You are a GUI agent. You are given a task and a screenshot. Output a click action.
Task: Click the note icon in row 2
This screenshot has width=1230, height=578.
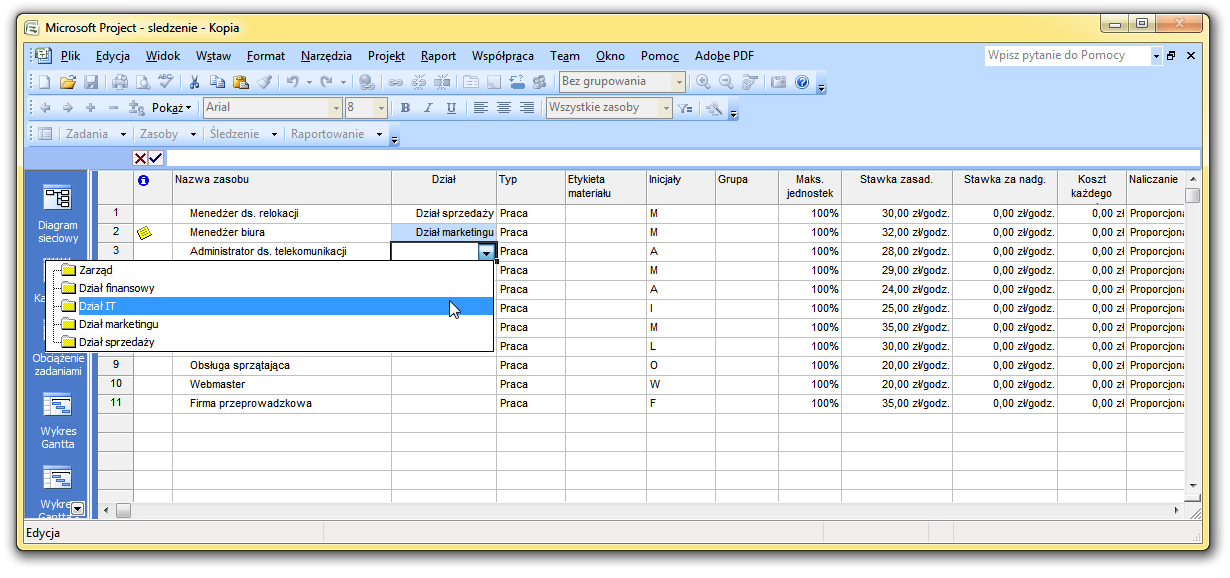point(144,233)
